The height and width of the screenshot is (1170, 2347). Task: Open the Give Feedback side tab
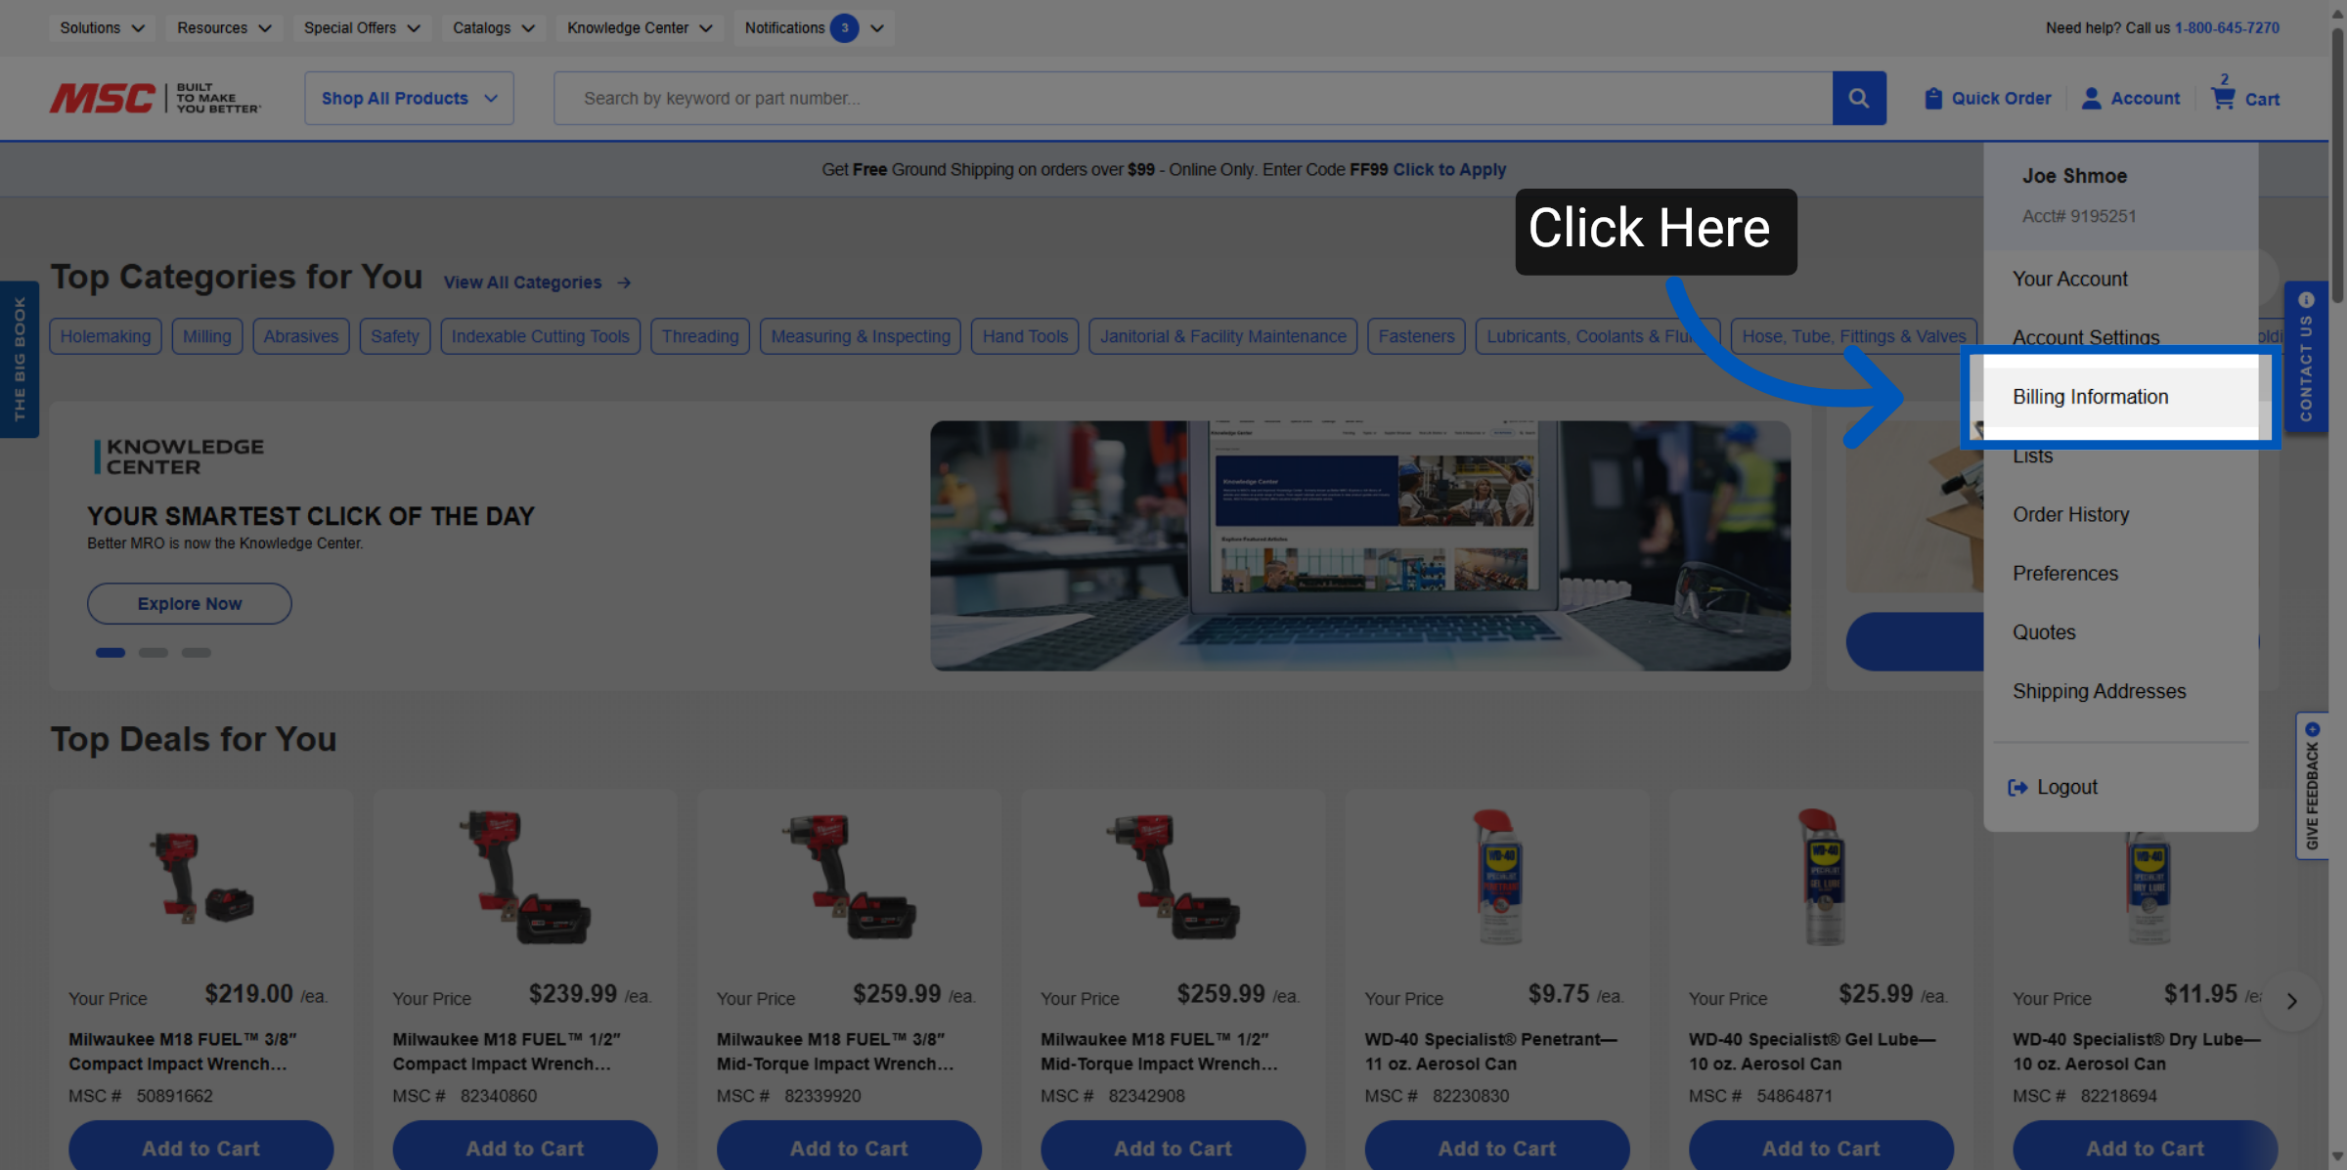point(2312,786)
